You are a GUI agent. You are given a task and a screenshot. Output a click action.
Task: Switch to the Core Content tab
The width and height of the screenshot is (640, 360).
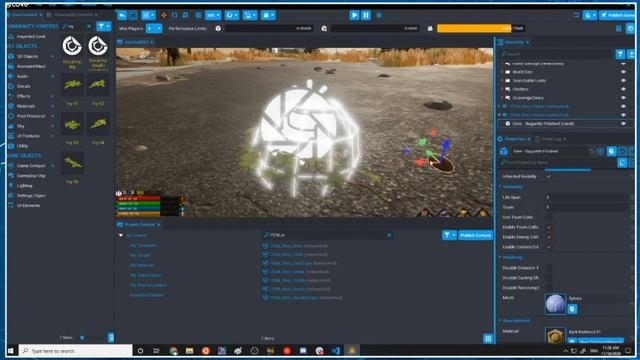pyautogui.click(x=24, y=15)
